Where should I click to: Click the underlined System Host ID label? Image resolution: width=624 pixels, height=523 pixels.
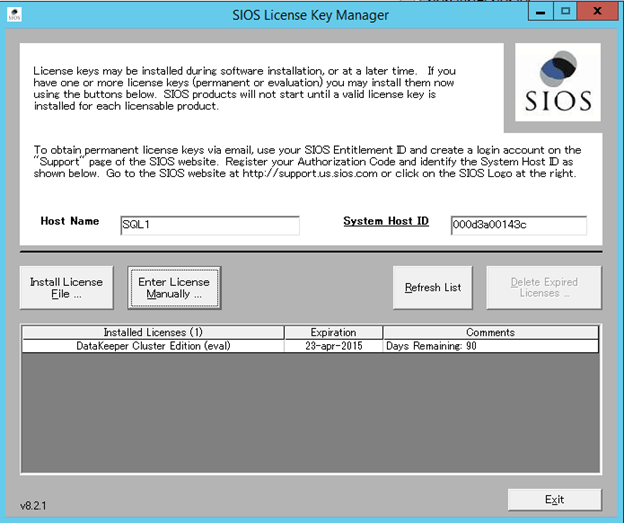[386, 221]
